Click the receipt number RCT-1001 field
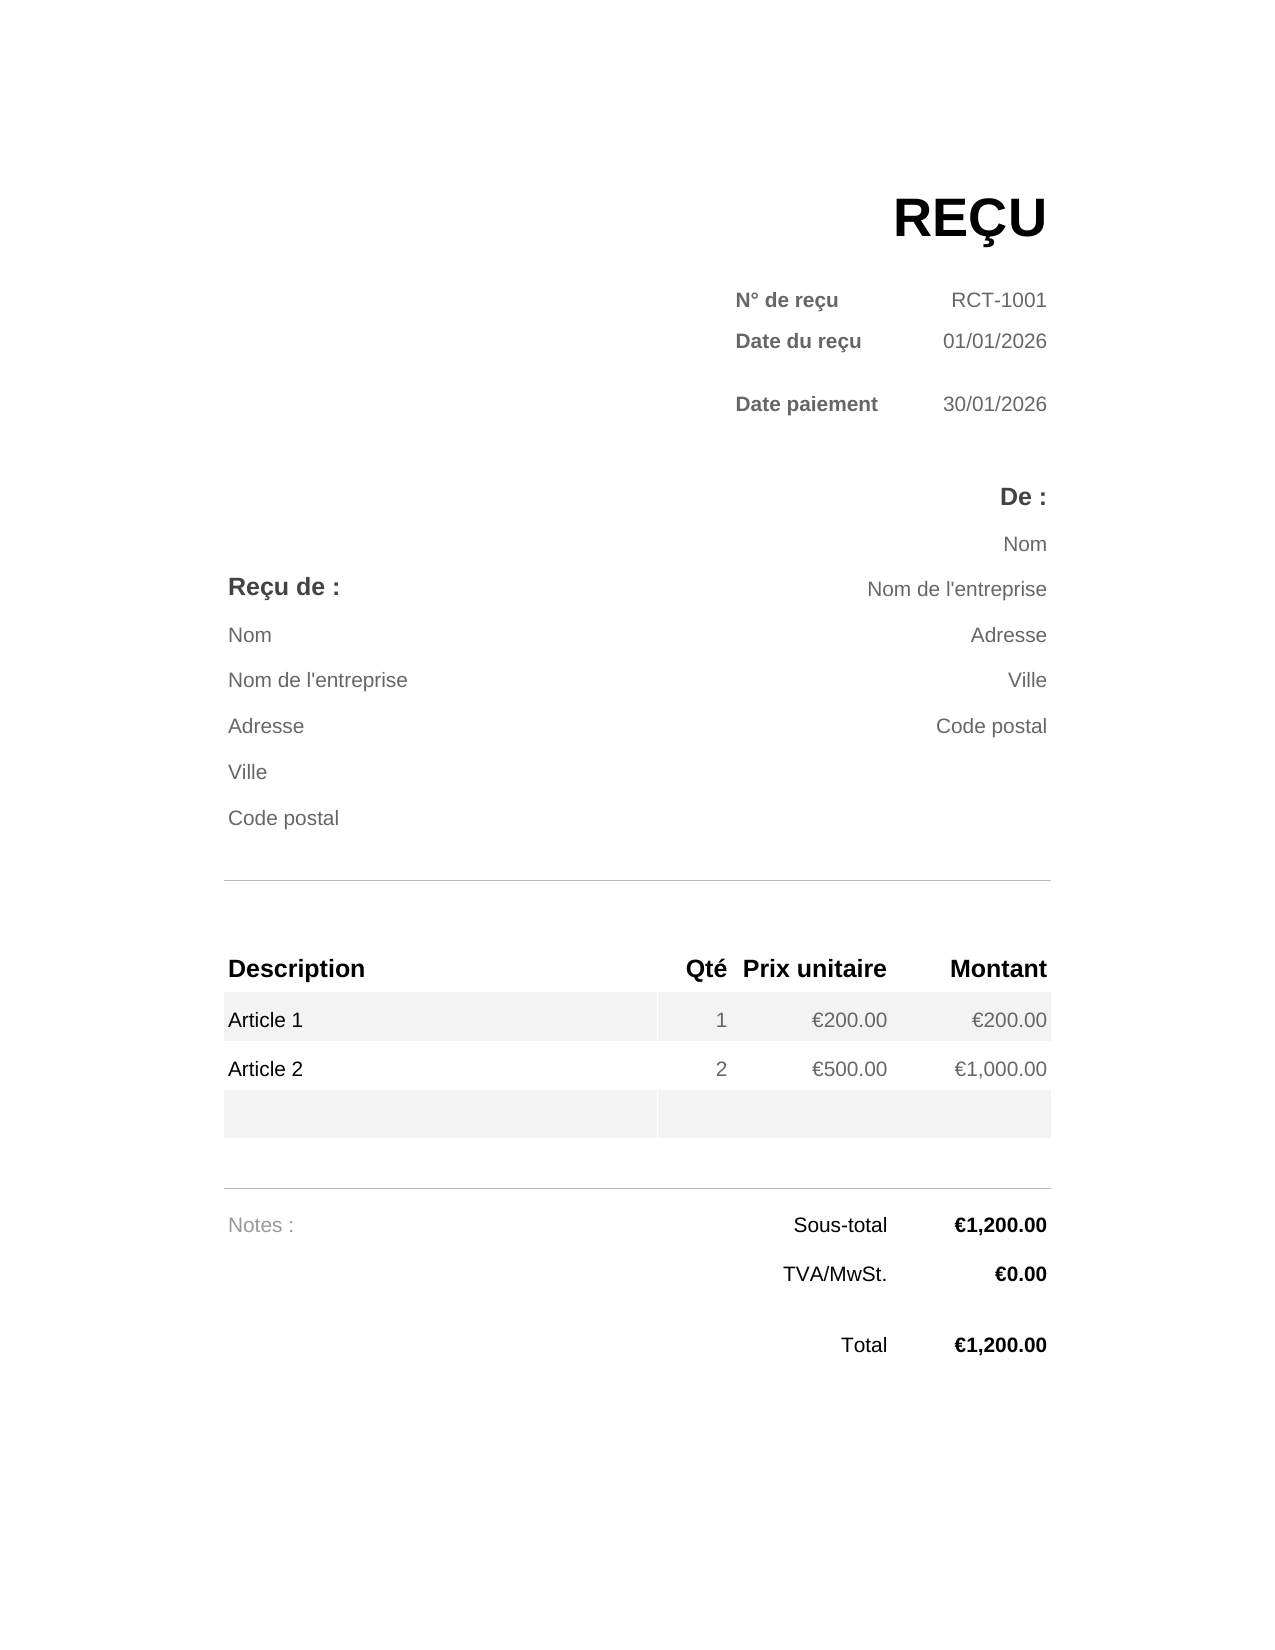This screenshot has height=1650, width=1275. (x=998, y=300)
